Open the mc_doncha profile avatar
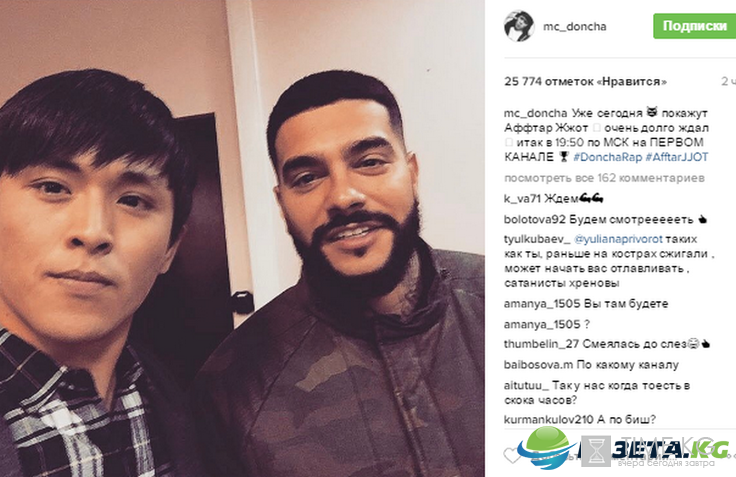Viewport: 736px width, 477px height. click(x=519, y=26)
